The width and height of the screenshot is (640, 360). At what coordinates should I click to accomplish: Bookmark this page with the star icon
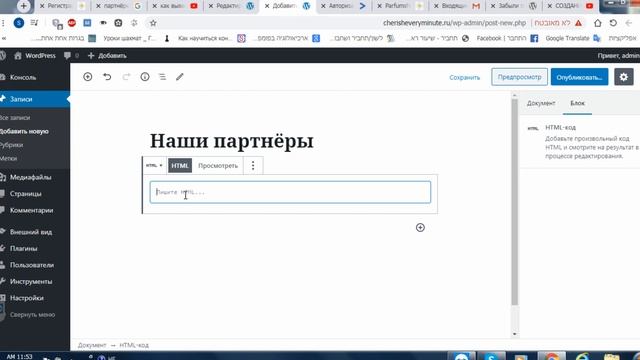tap(153, 23)
